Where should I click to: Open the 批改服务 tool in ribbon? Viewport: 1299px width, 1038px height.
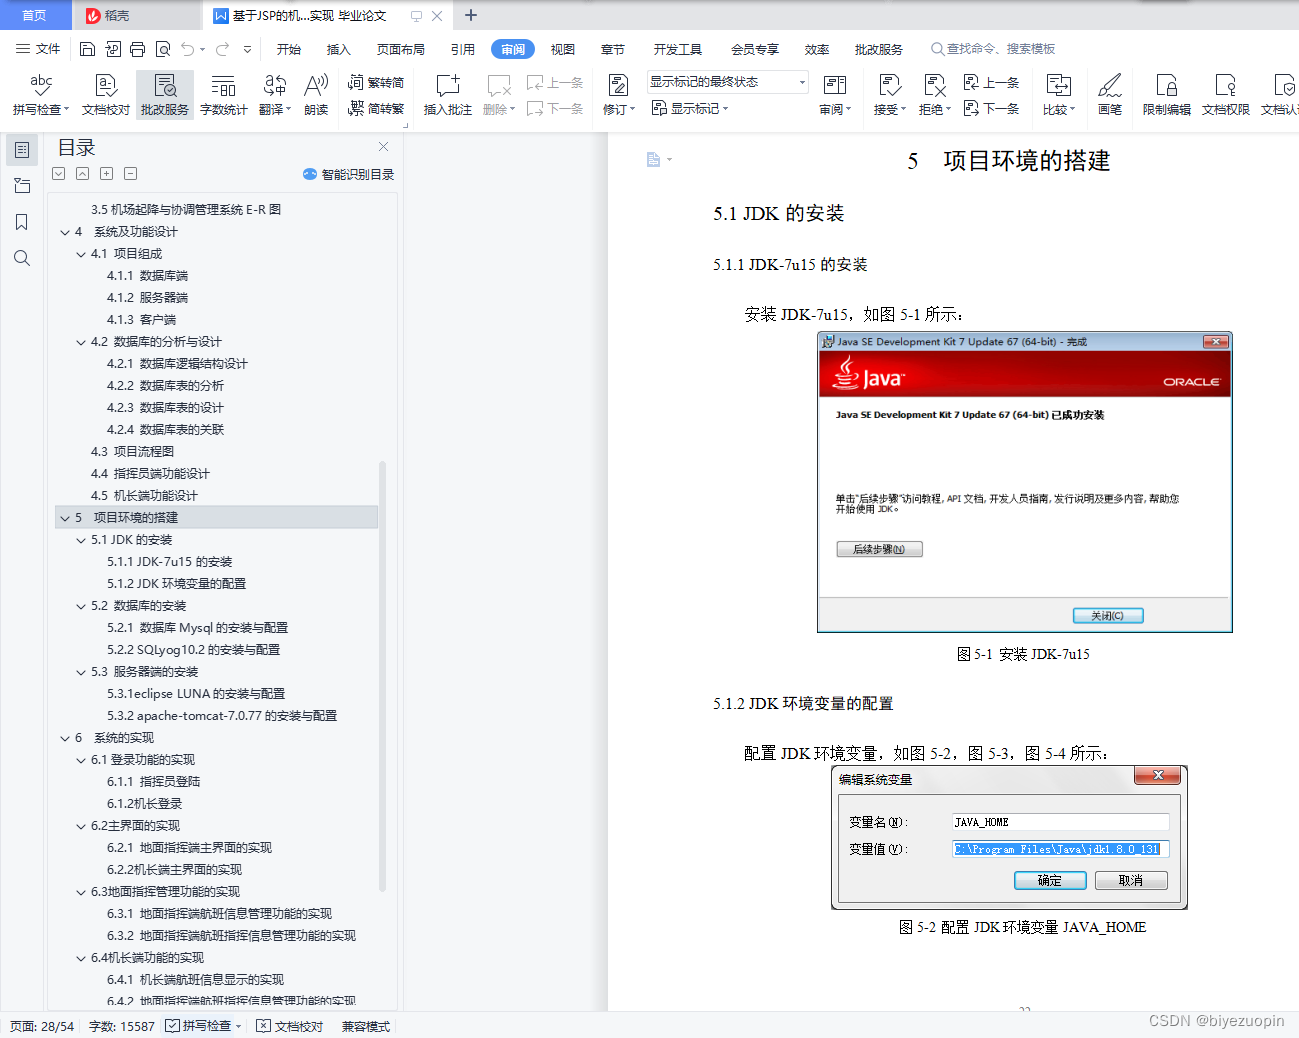(x=165, y=95)
